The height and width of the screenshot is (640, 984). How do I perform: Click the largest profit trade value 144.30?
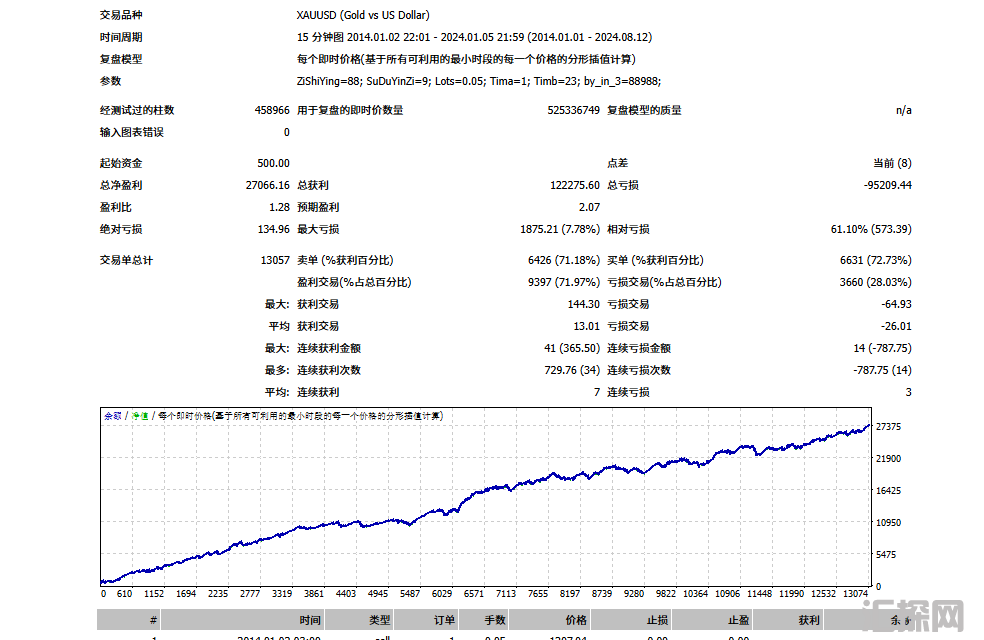pyautogui.click(x=584, y=304)
